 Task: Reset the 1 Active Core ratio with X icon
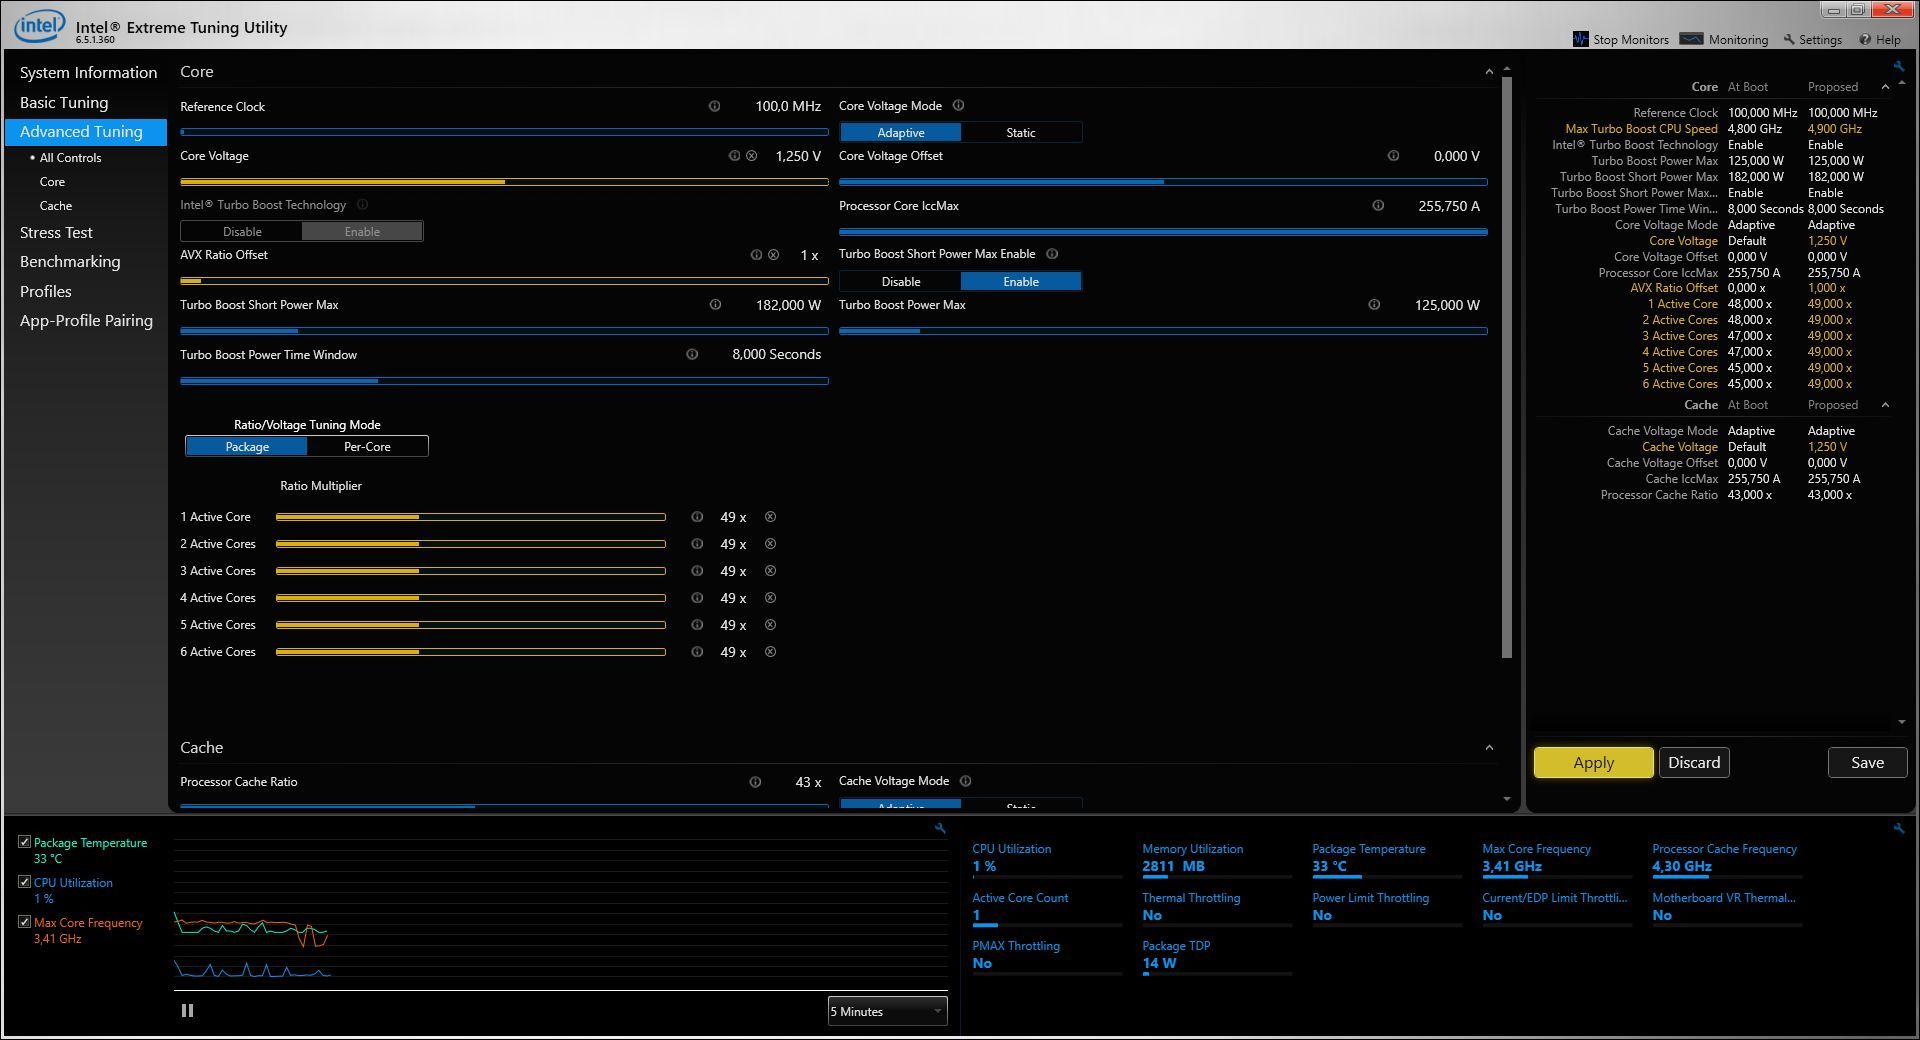[x=770, y=517]
